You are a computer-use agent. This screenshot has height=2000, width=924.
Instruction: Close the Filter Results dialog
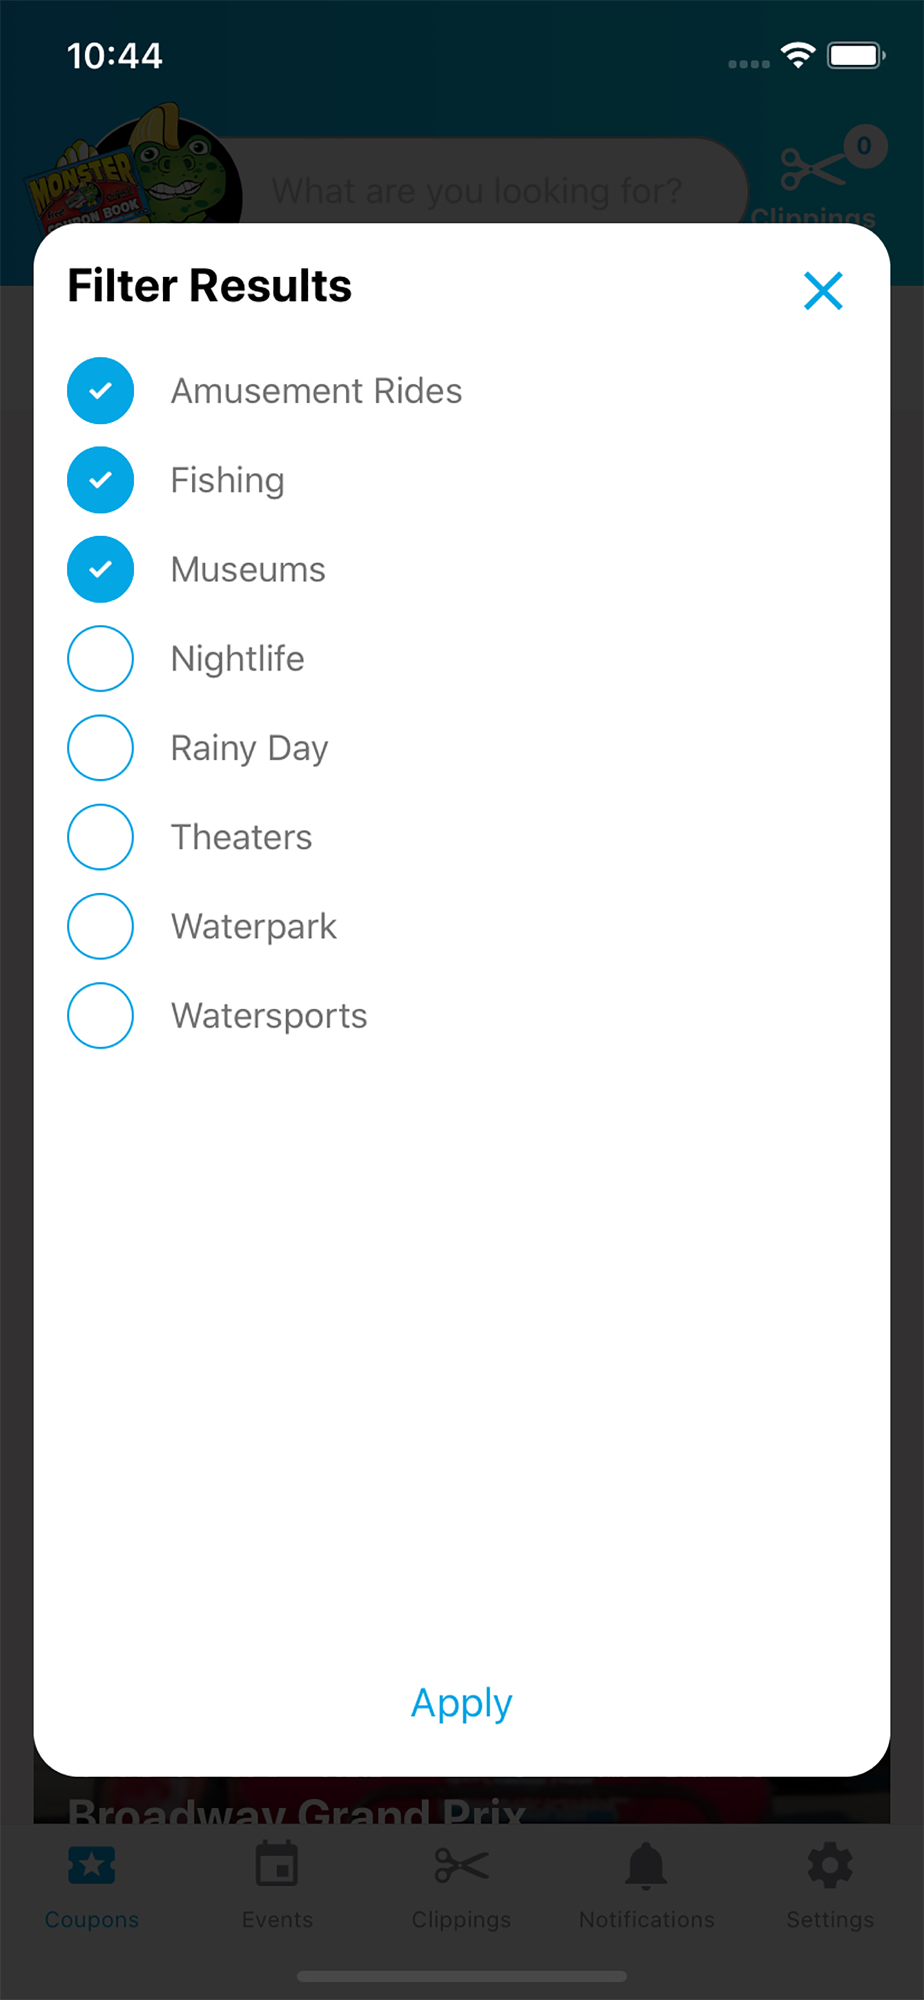pos(823,291)
